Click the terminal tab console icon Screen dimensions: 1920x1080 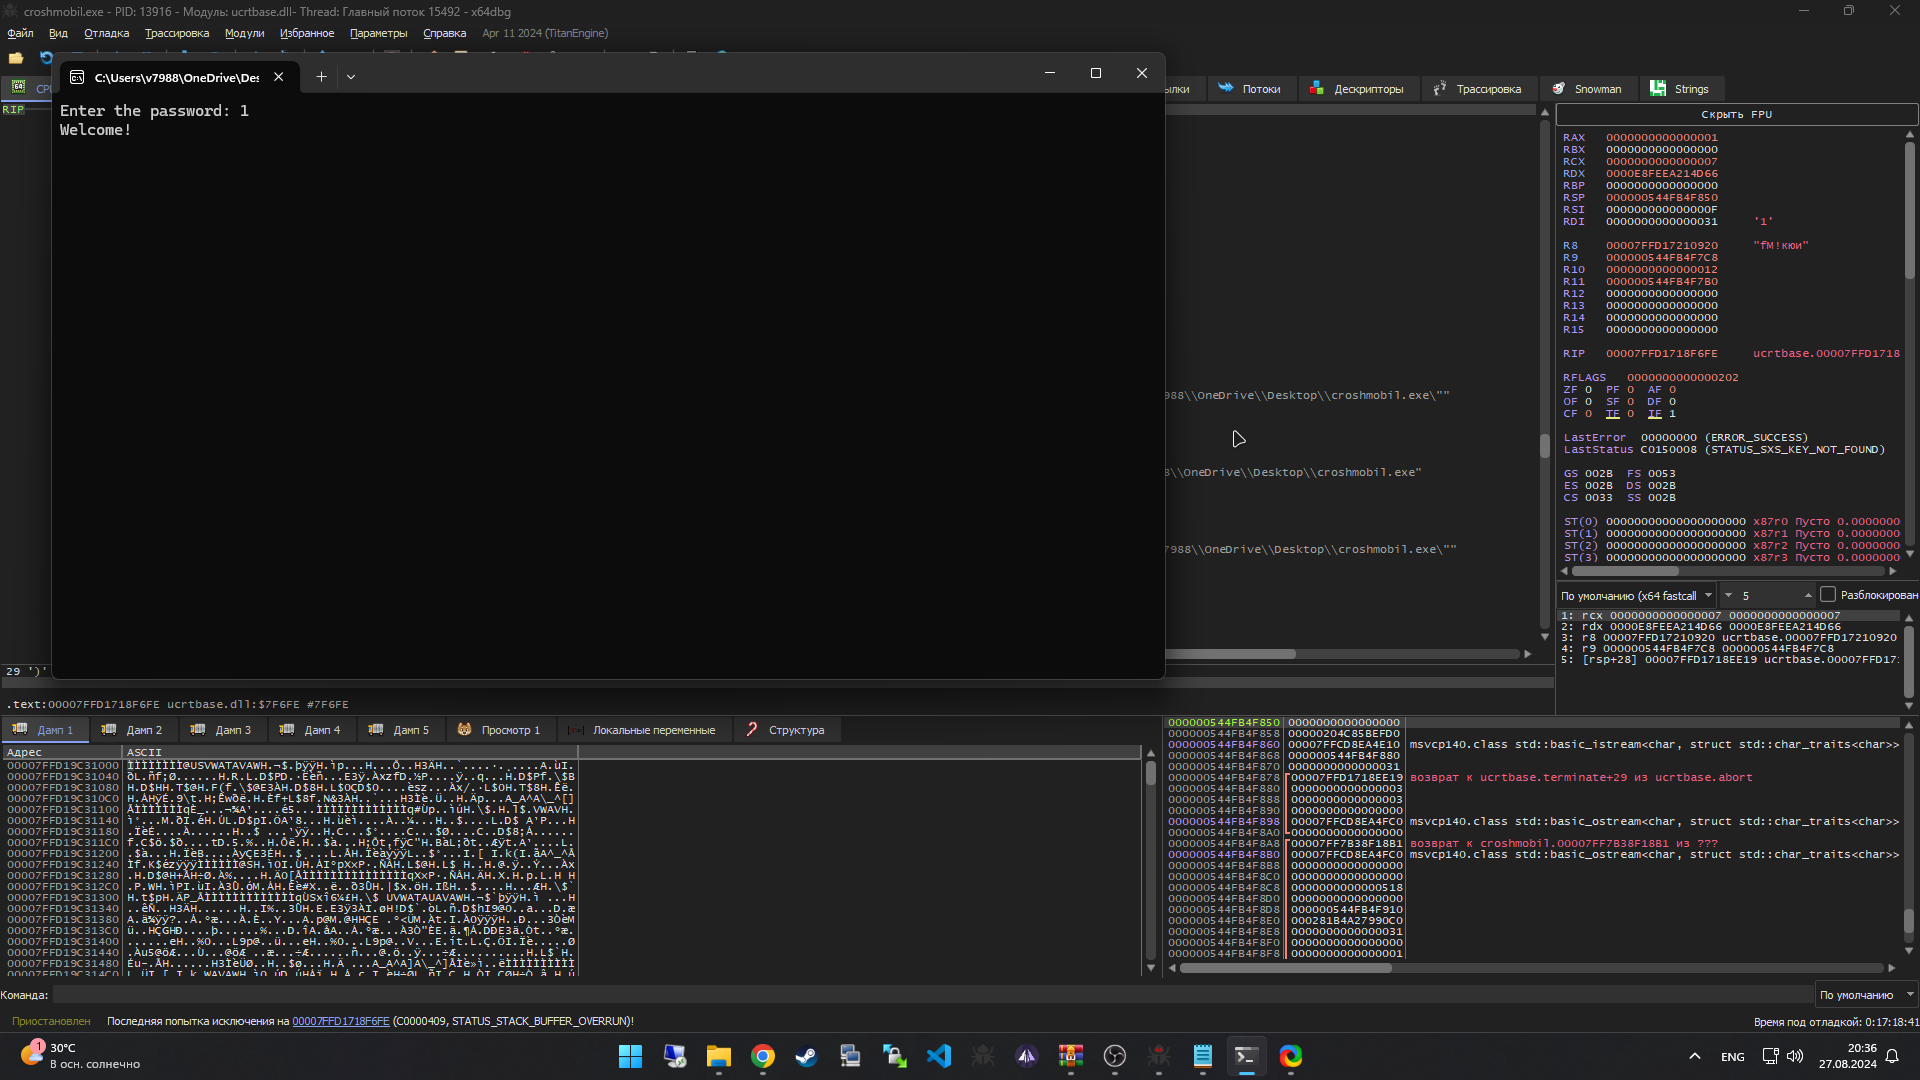coord(77,77)
